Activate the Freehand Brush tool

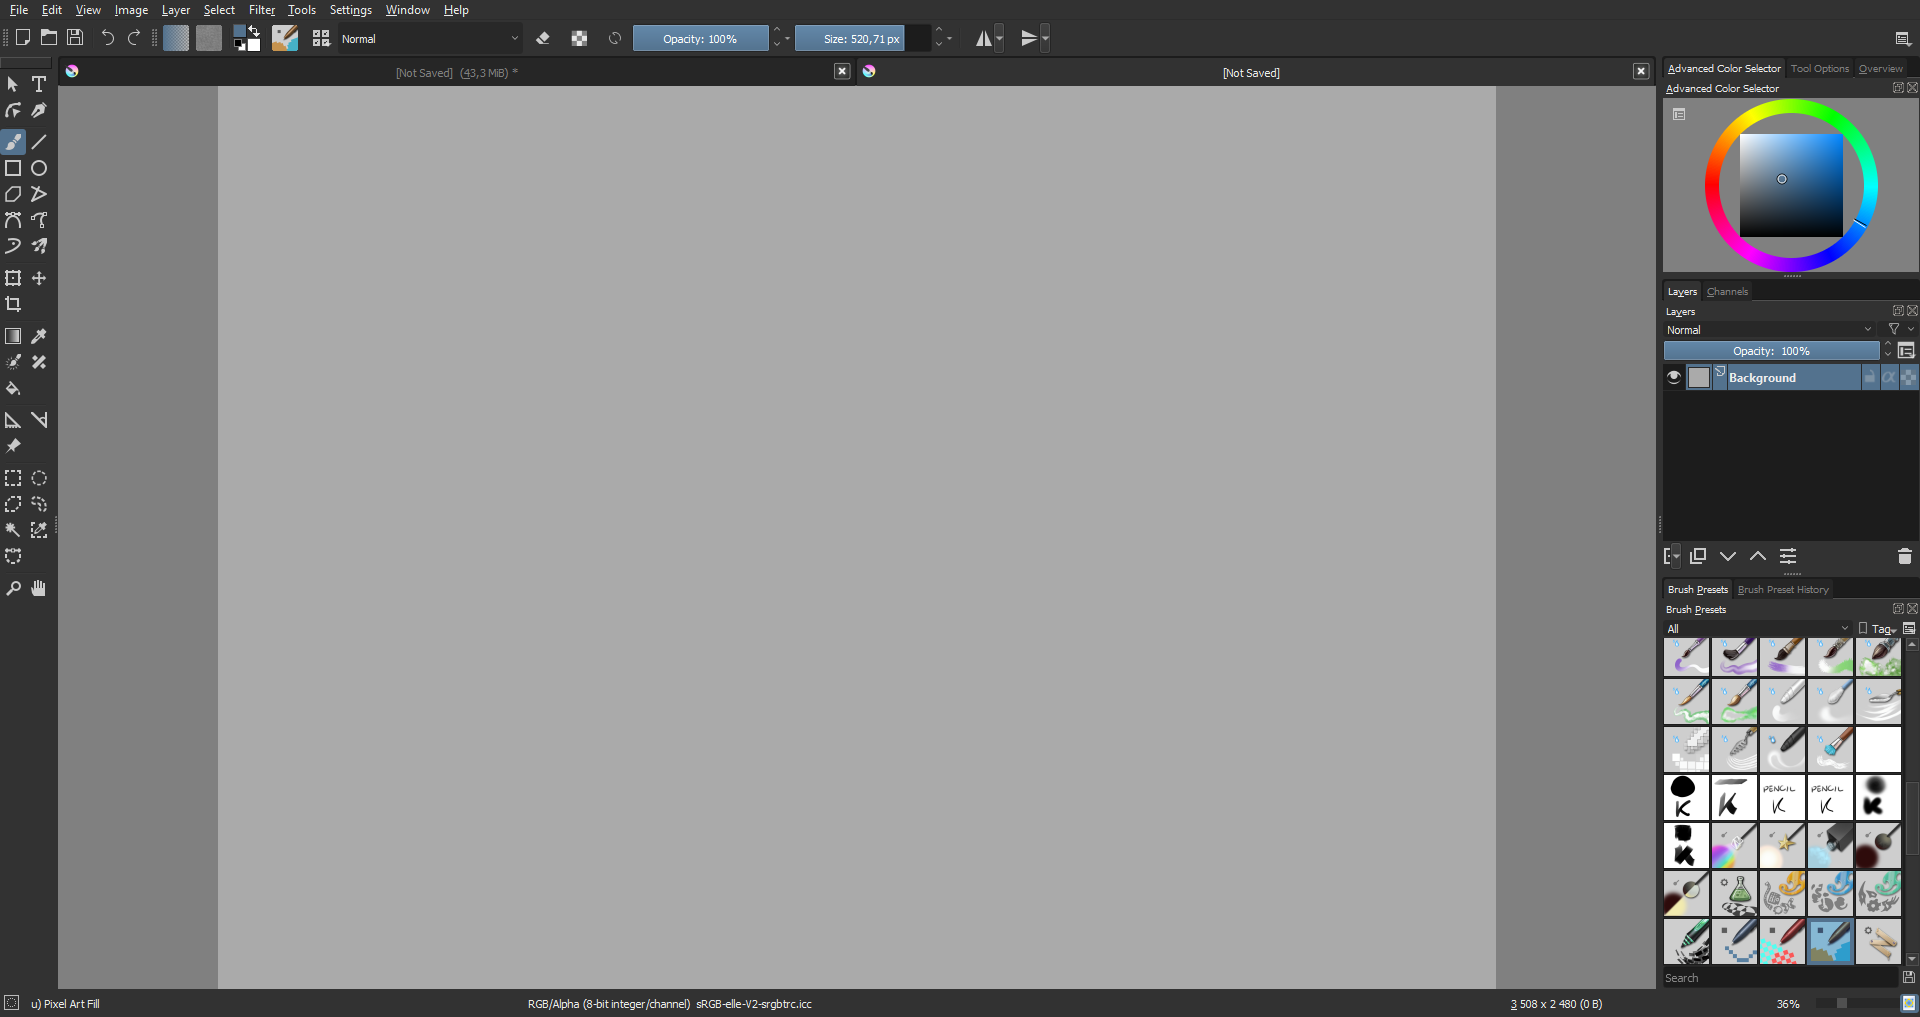tap(13, 142)
